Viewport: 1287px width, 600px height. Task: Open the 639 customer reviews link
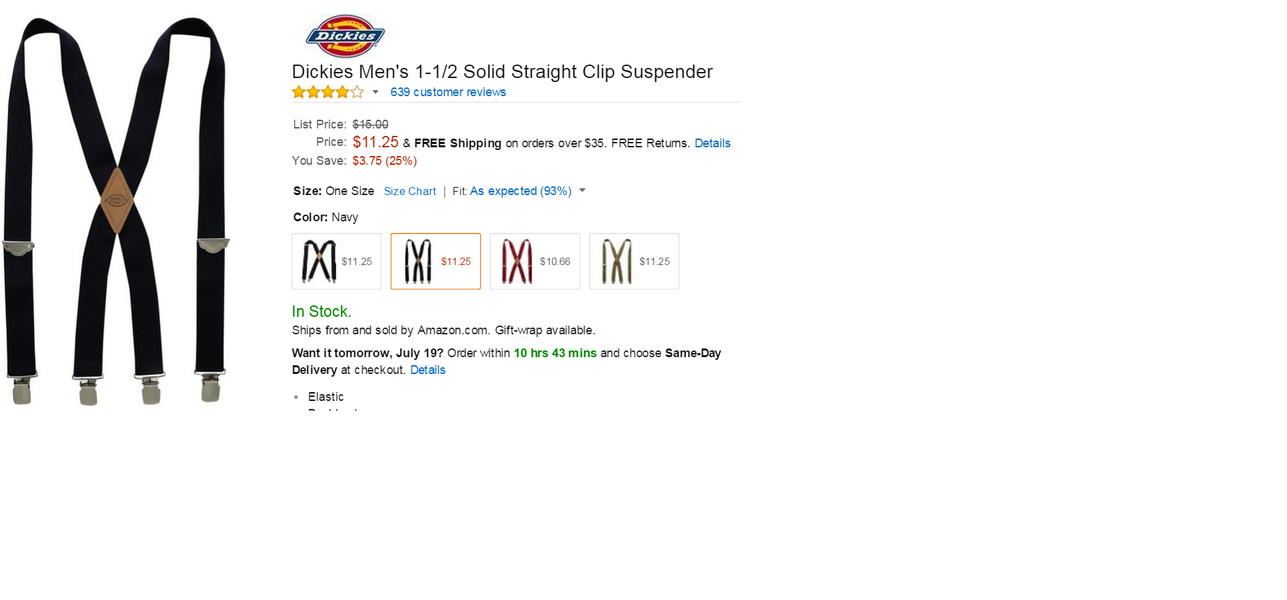pyautogui.click(x=448, y=92)
